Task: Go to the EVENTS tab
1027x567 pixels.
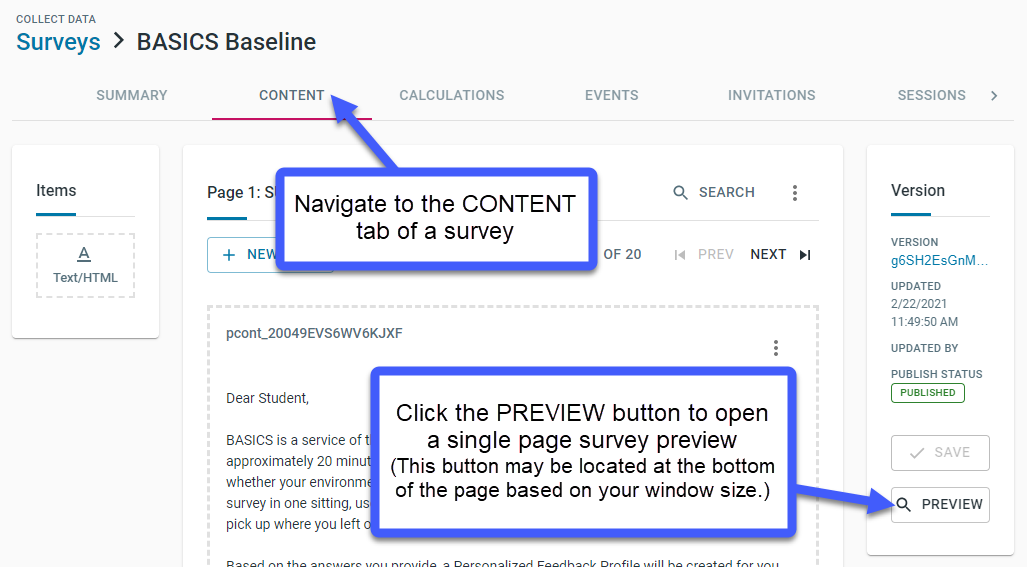Action: pos(612,96)
